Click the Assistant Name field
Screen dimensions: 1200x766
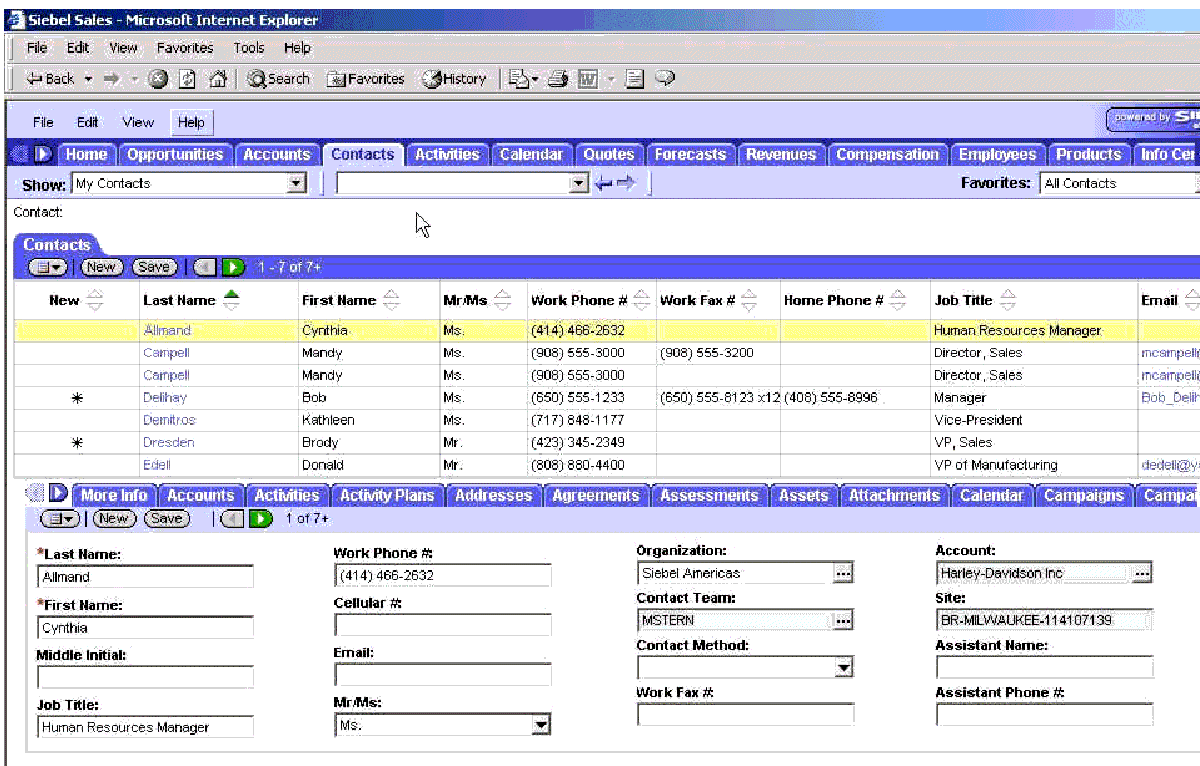pyautogui.click(x=1044, y=667)
